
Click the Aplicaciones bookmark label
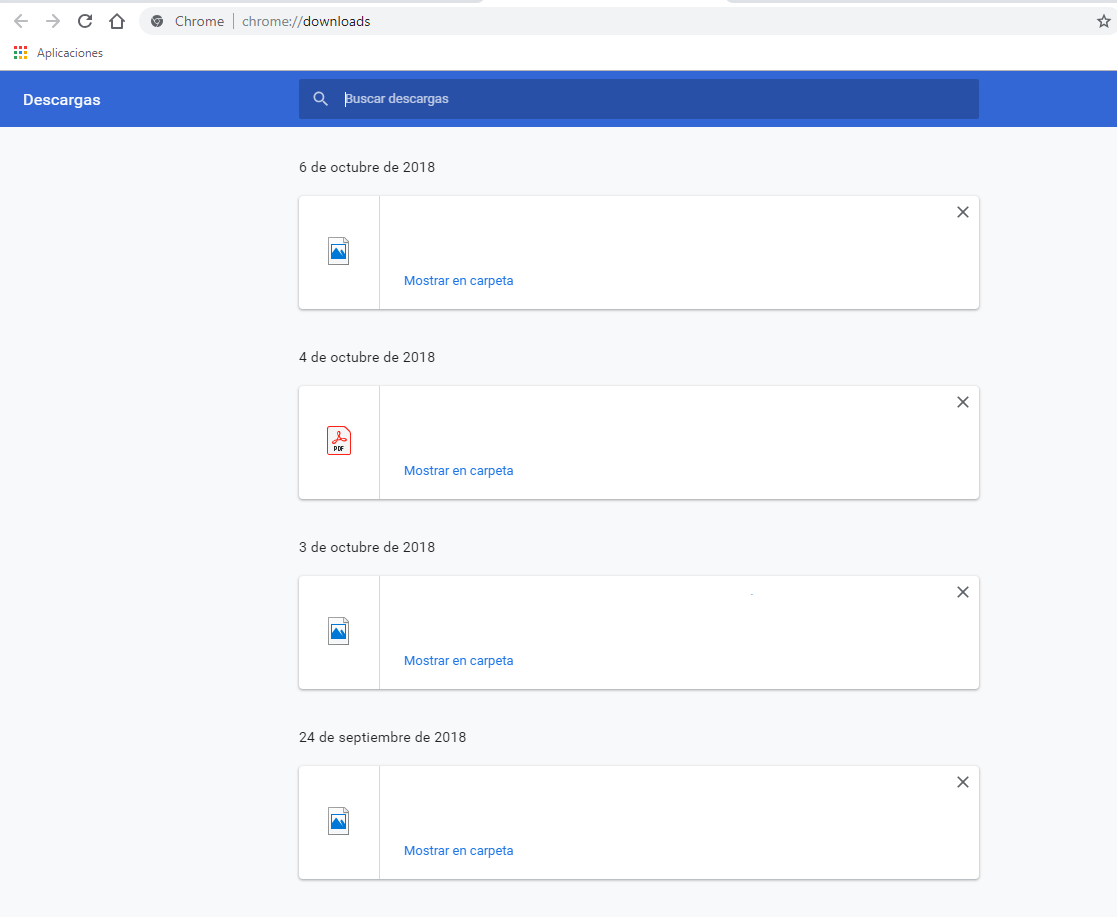70,53
